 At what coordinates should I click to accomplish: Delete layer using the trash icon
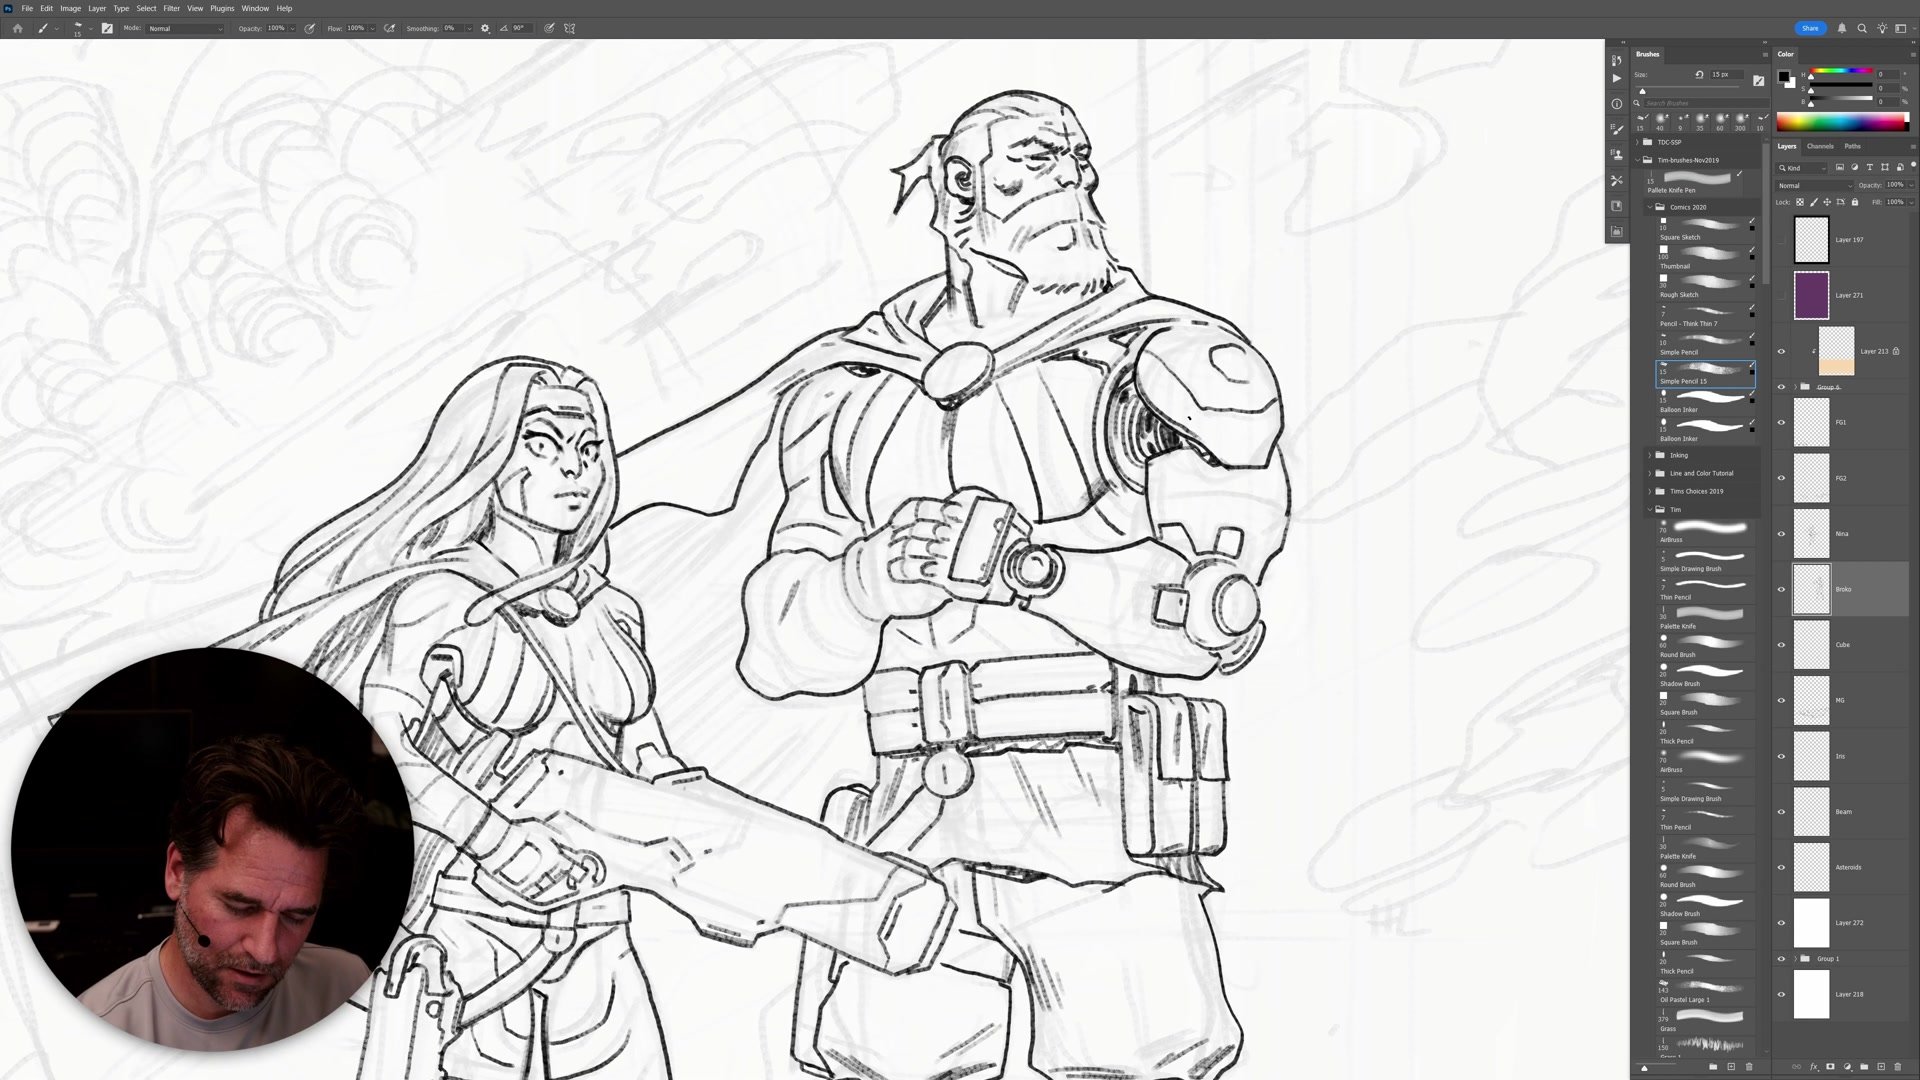[1898, 1067]
